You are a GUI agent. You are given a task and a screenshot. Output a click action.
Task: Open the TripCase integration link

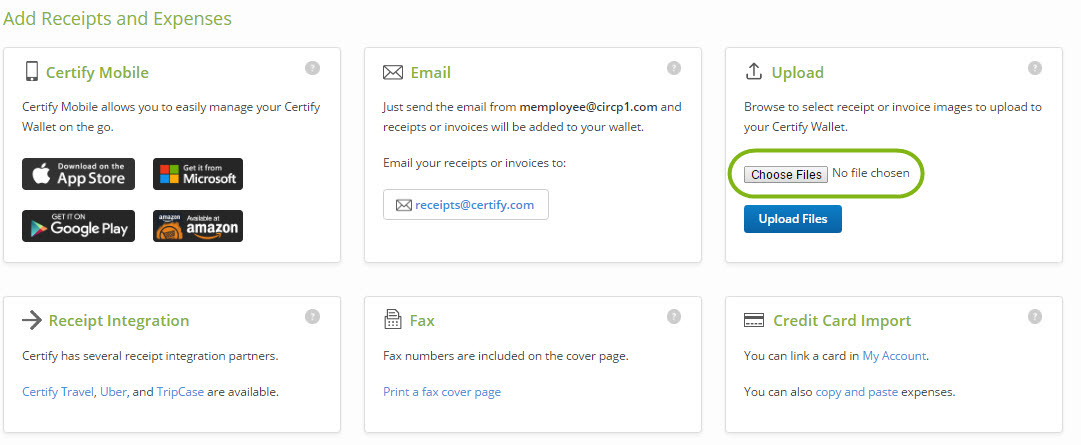click(x=180, y=392)
